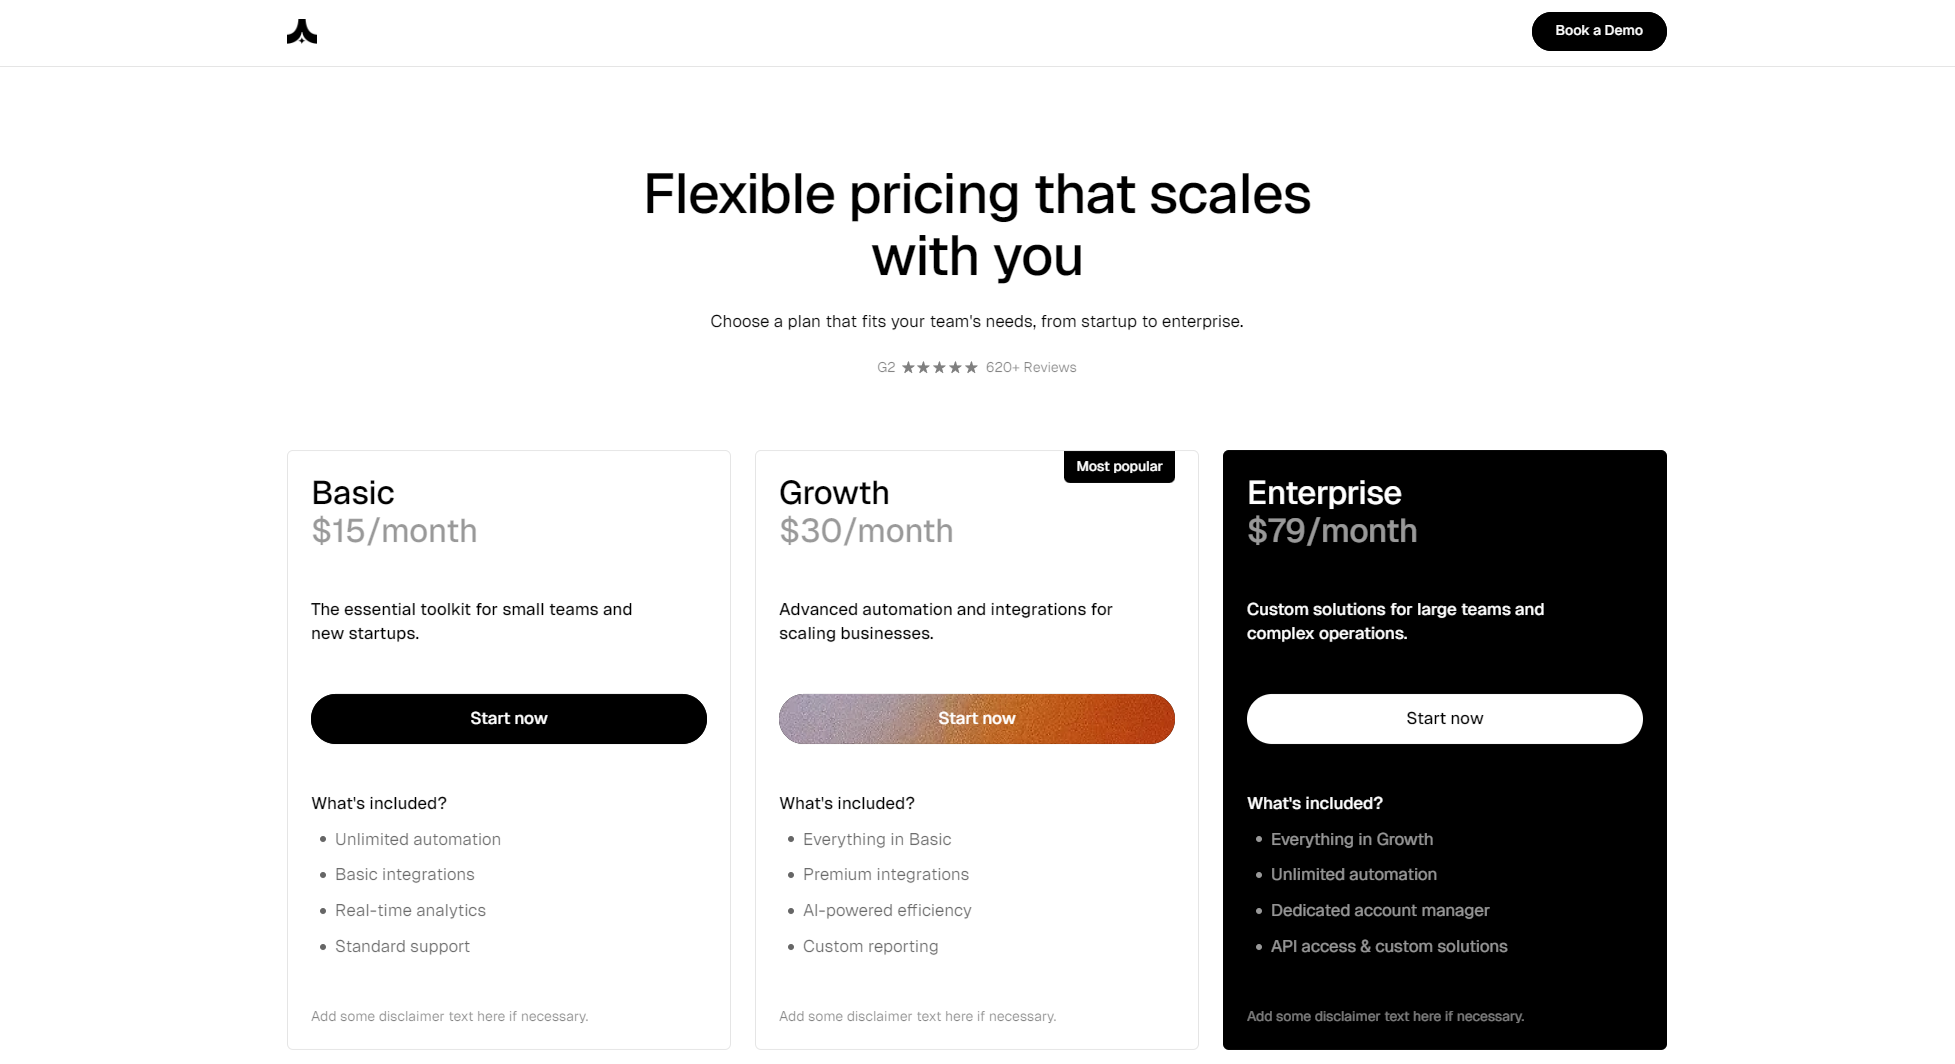The image size is (1955, 1064).
Task: Click the $79/month price text
Action: point(1332,531)
